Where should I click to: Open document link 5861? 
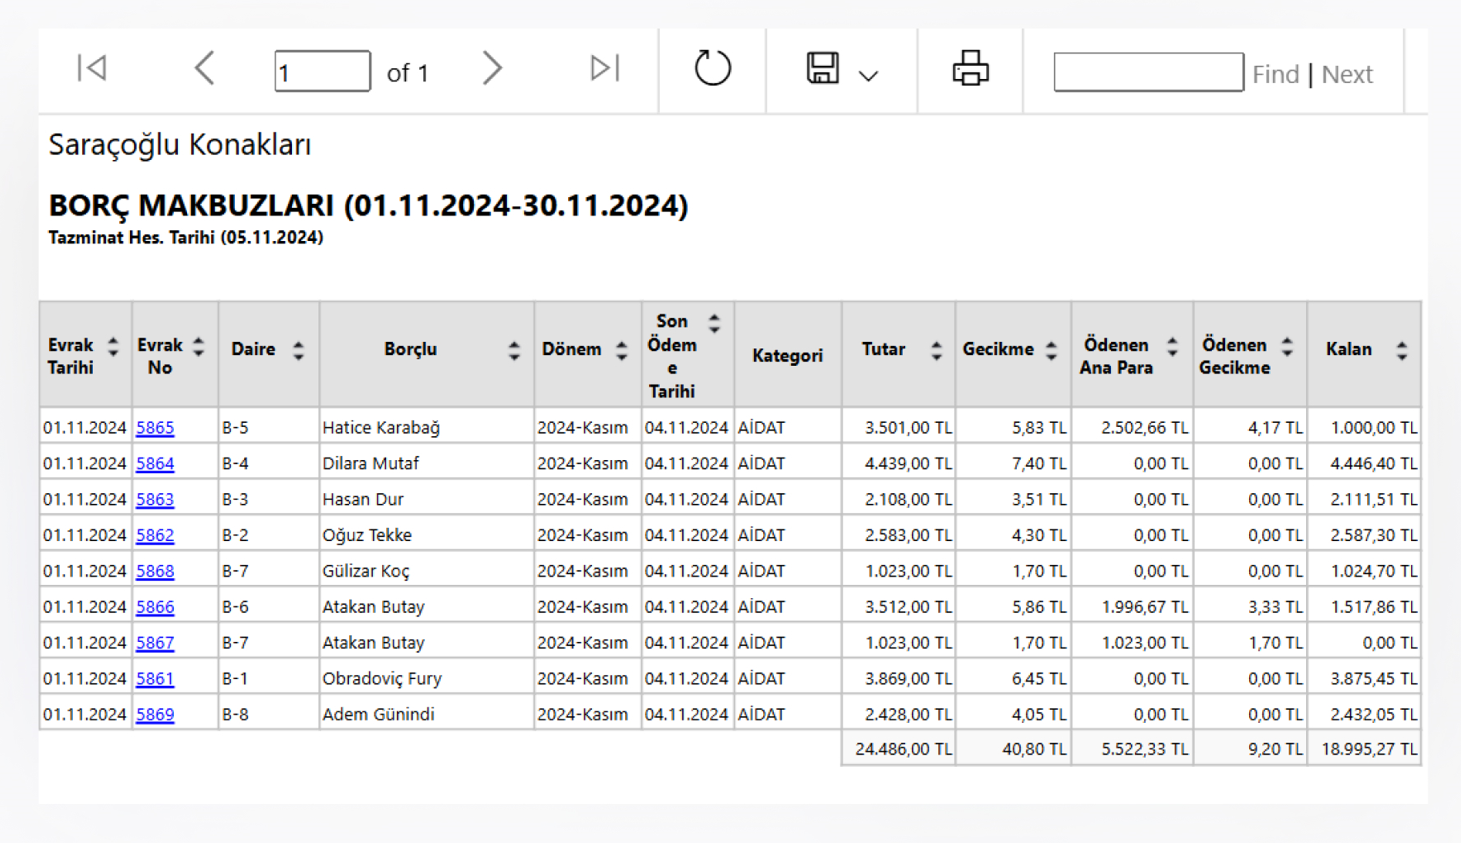(155, 679)
